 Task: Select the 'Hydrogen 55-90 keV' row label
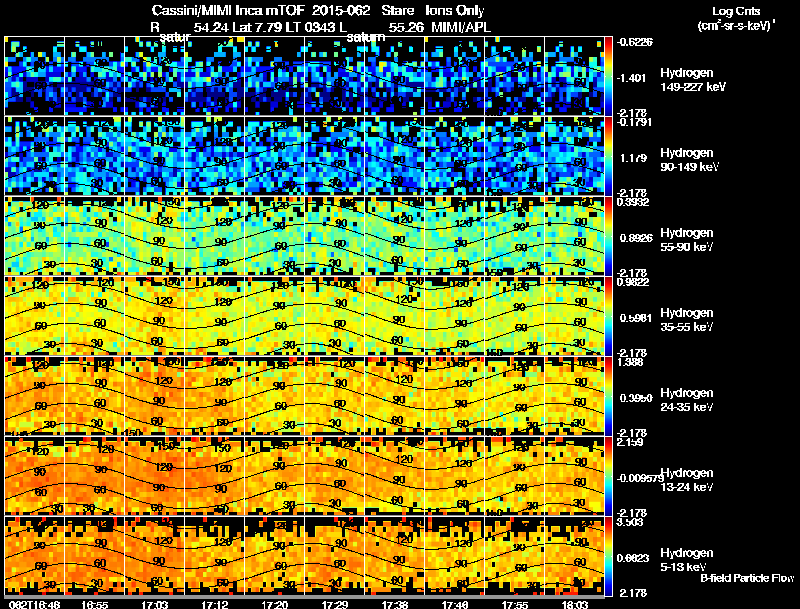[687, 240]
